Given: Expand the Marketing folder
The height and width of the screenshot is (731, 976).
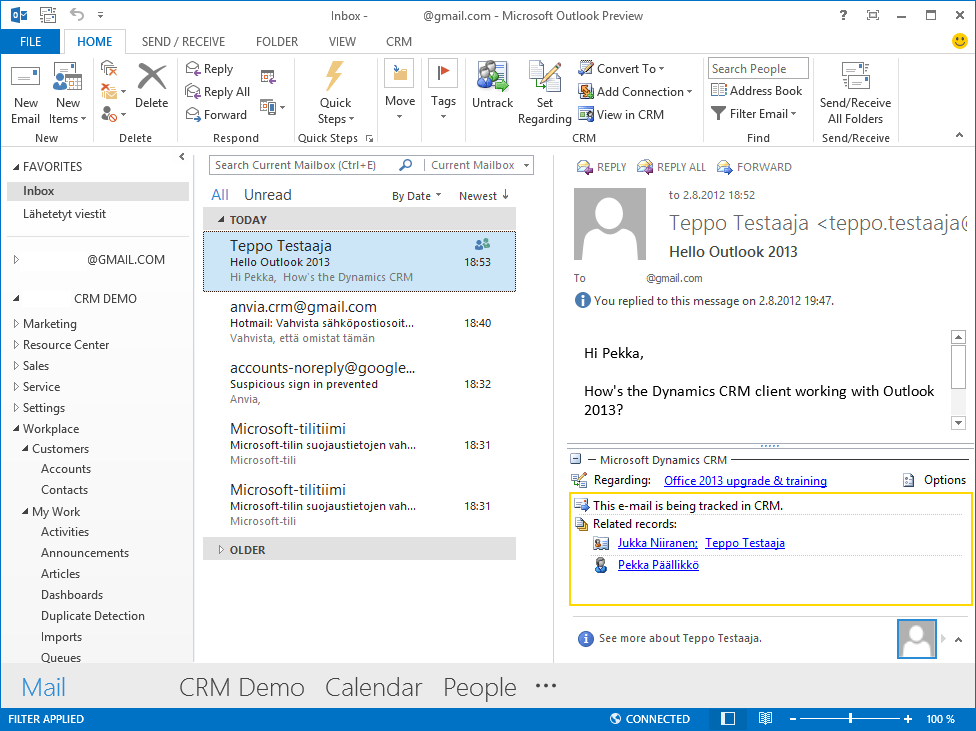Looking at the screenshot, I should coord(16,324).
